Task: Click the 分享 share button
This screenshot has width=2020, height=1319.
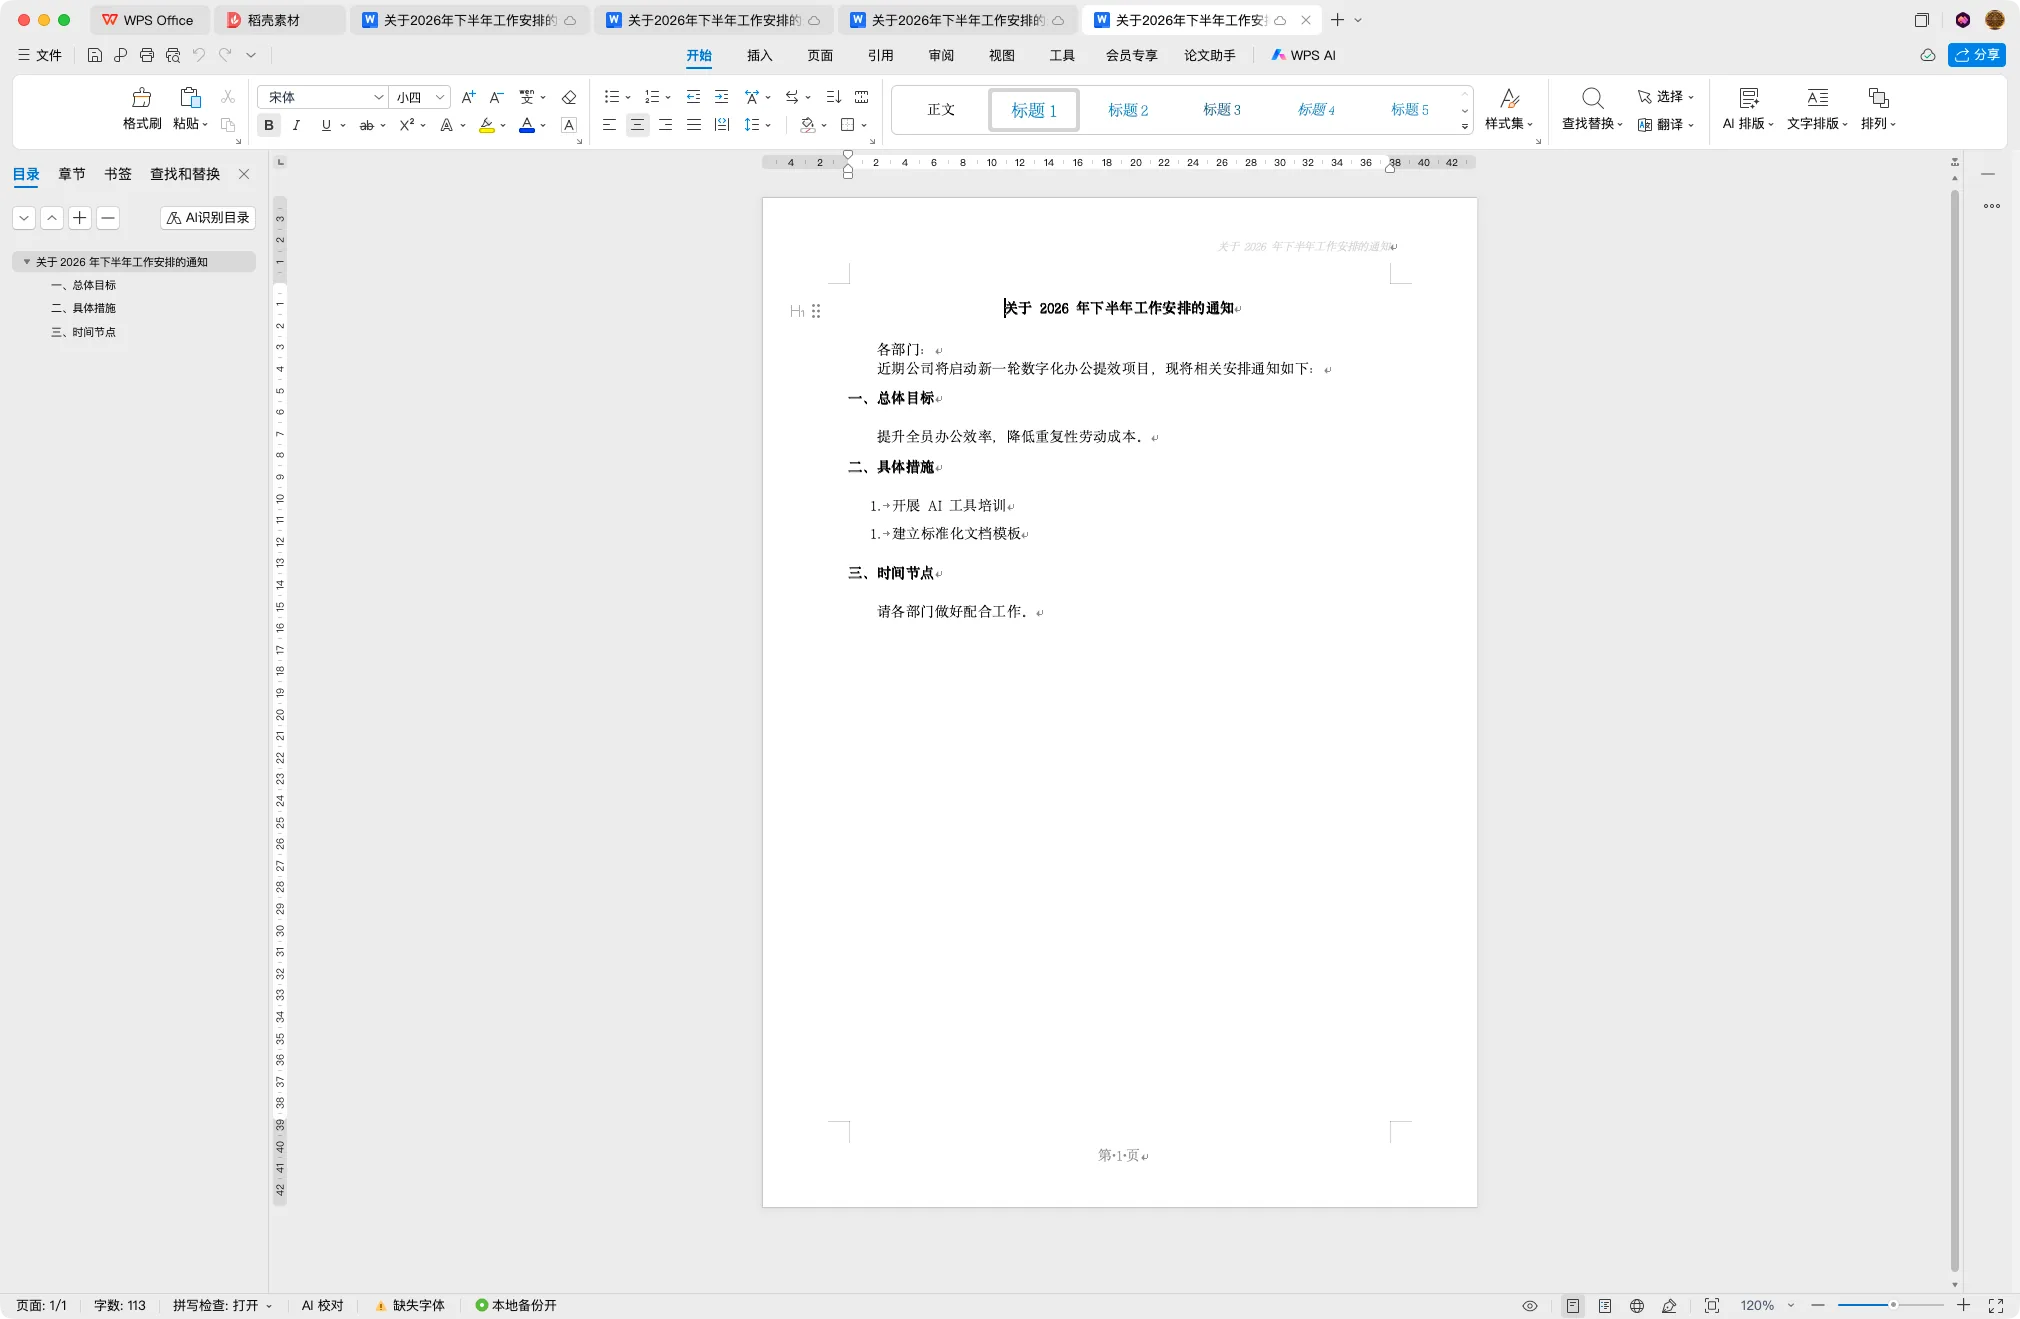Action: point(1976,55)
